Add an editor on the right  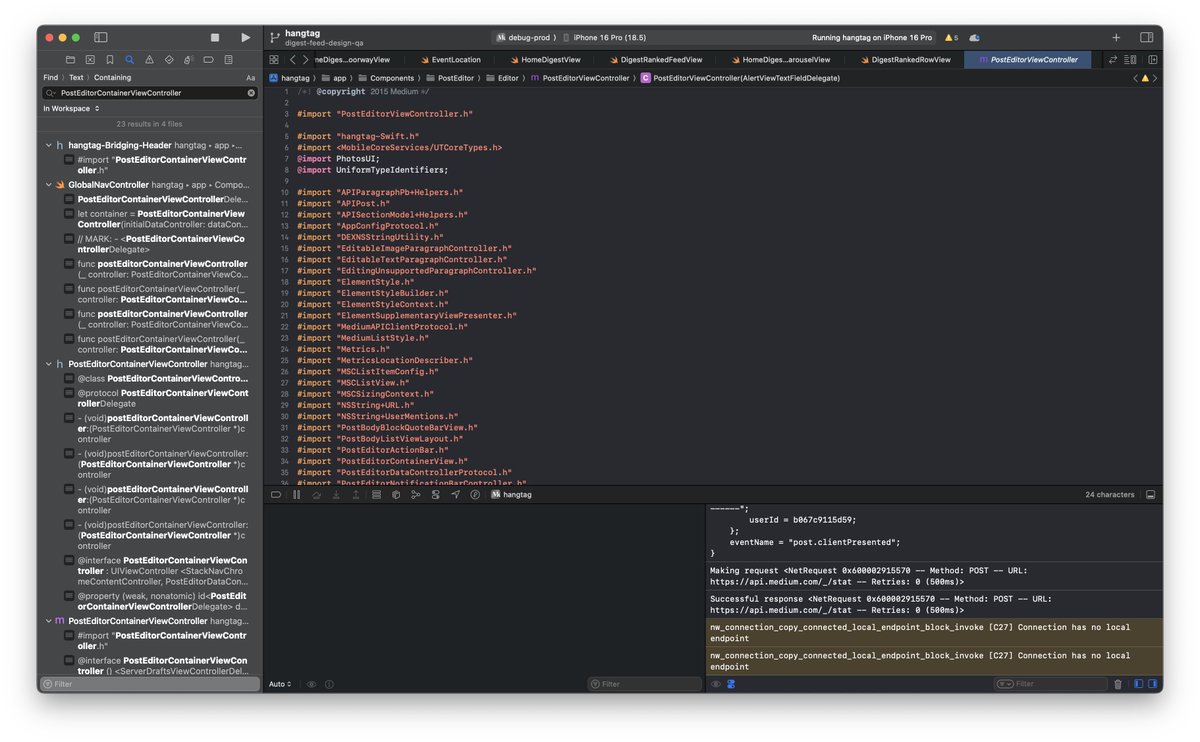(x=1152, y=60)
